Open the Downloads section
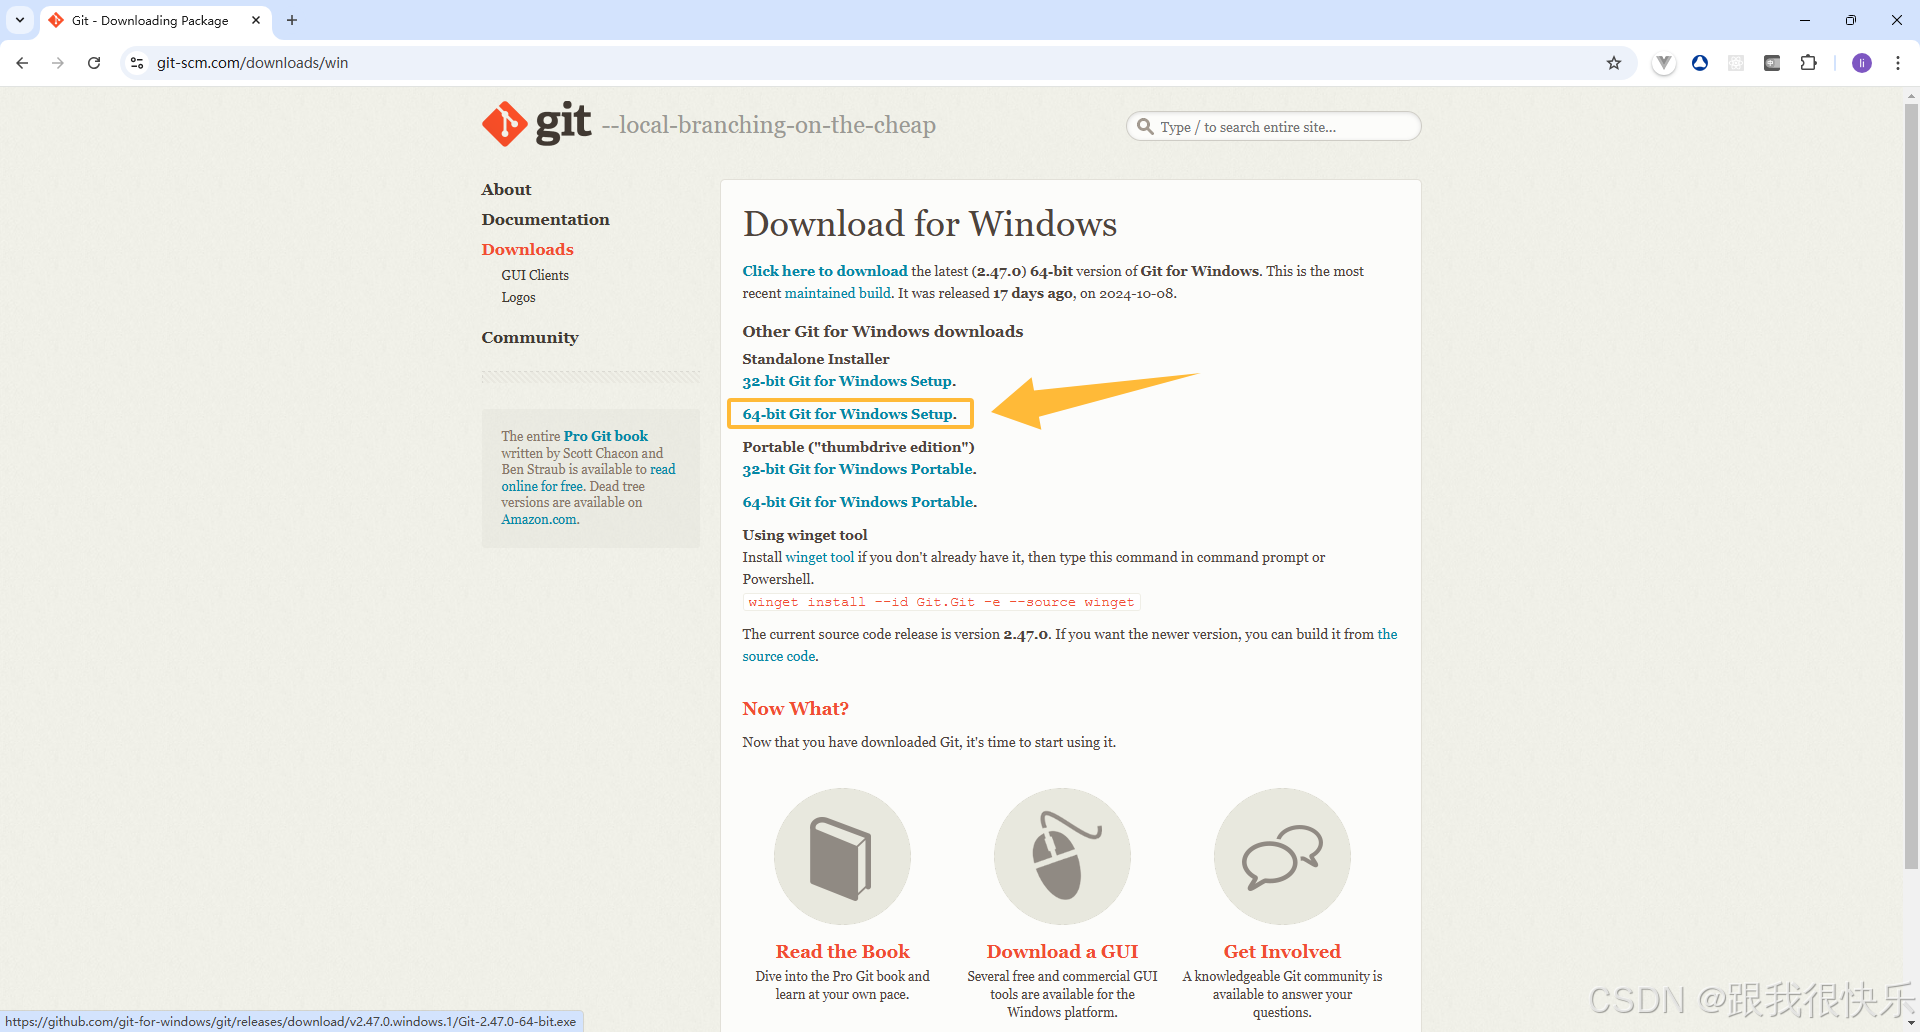The width and height of the screenshot is (1920, 1032). 527,250
